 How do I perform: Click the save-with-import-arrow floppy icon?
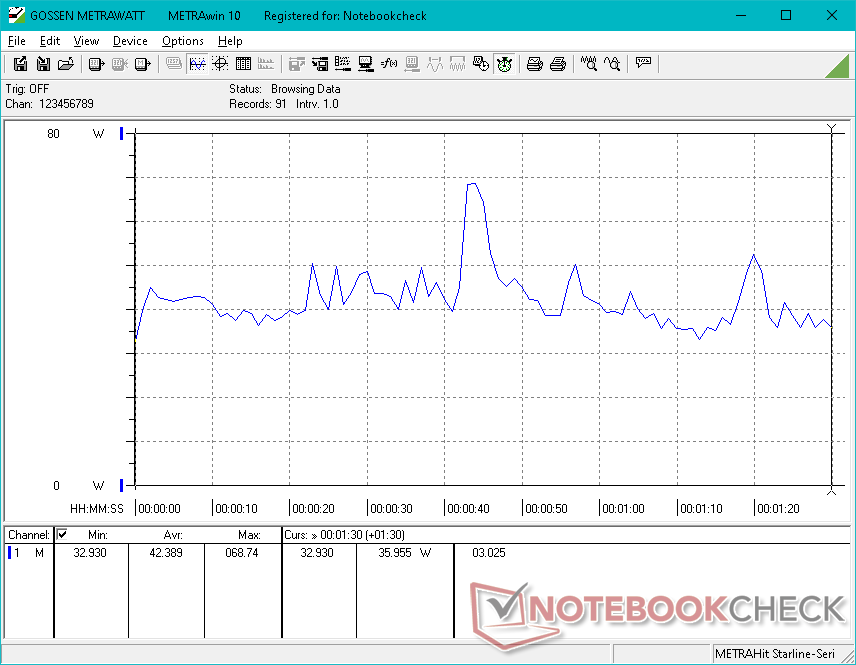pos(43,64)
